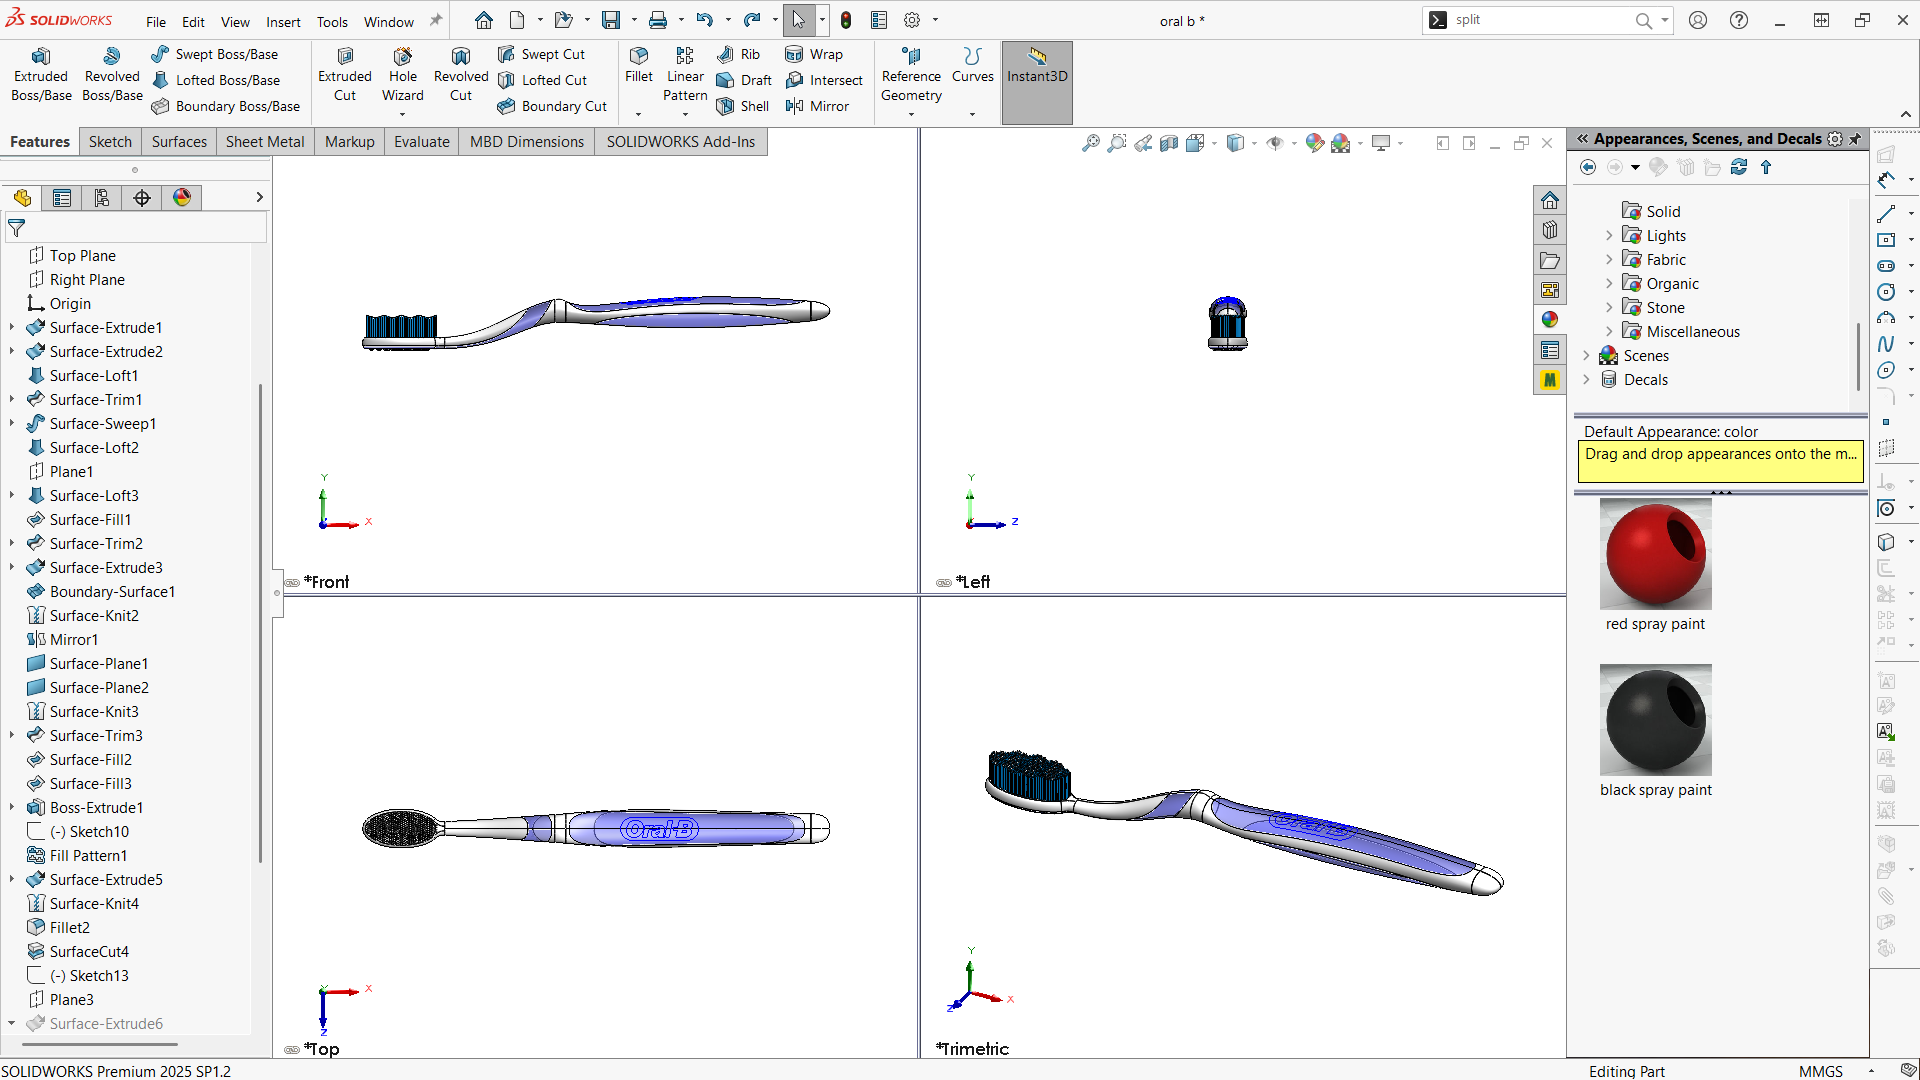Open the PropertyManager tab icon
The image size is (1920, 1080).
tap(62, 198)
